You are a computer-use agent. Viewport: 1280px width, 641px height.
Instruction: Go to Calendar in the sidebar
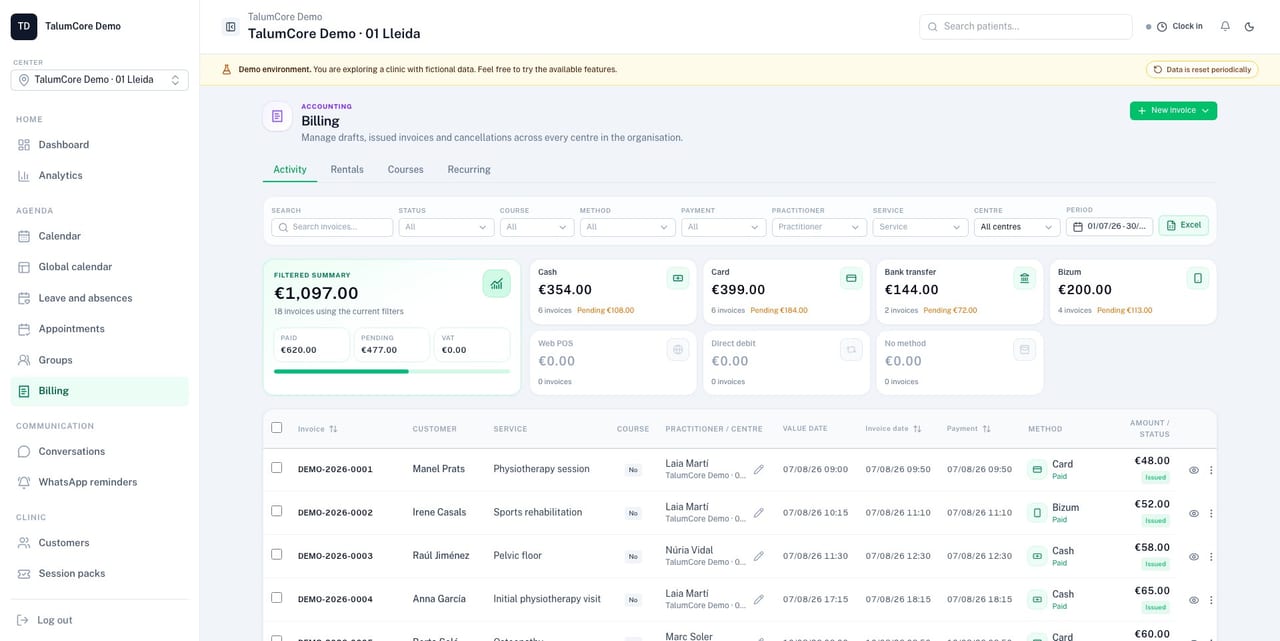[x=100, y=236]
